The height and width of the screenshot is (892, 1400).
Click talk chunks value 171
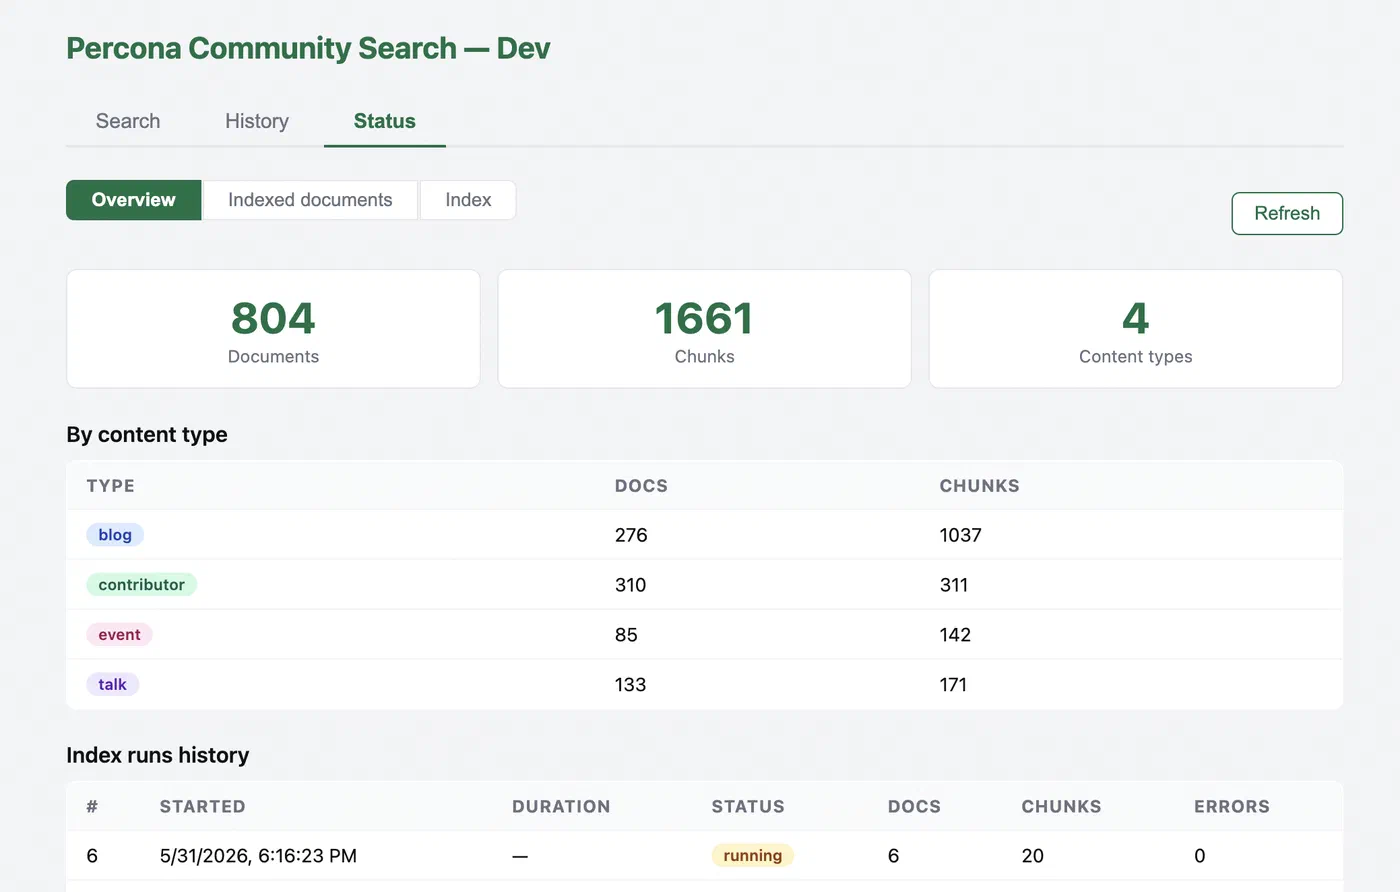[x=953, y=685]
